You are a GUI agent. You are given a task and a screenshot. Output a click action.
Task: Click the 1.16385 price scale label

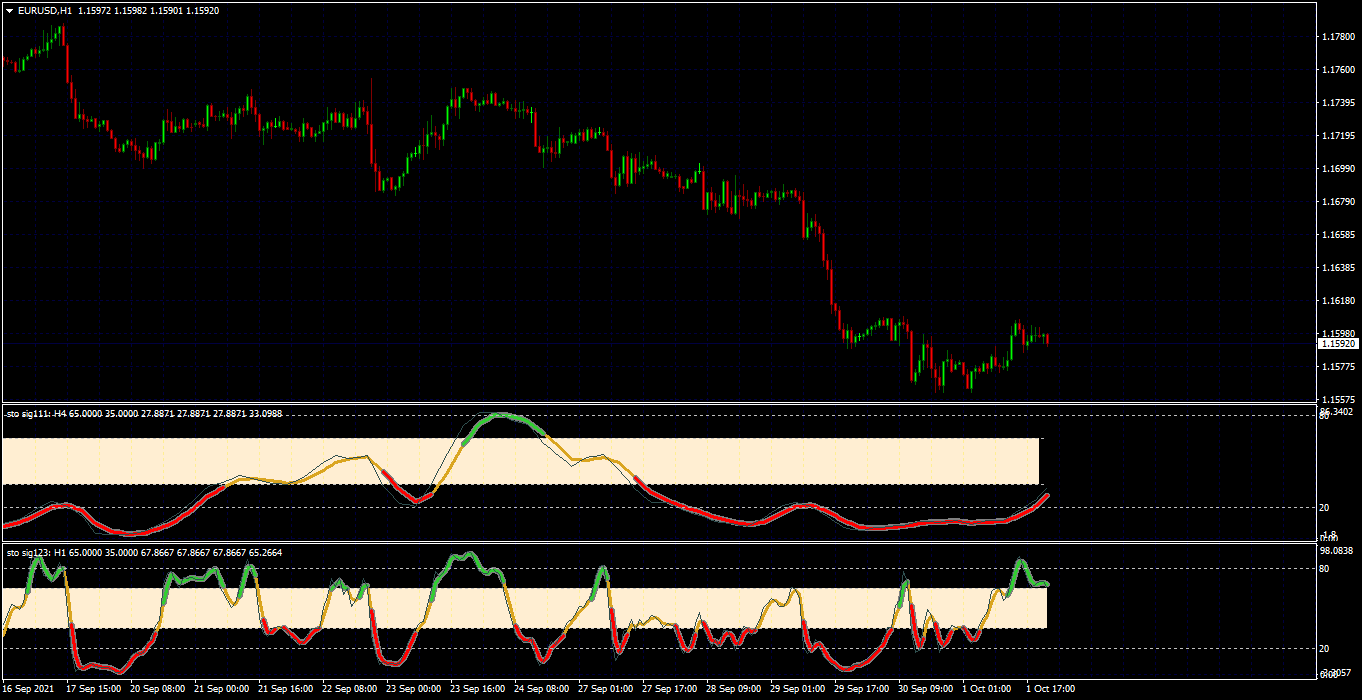tap(1338, 268)
